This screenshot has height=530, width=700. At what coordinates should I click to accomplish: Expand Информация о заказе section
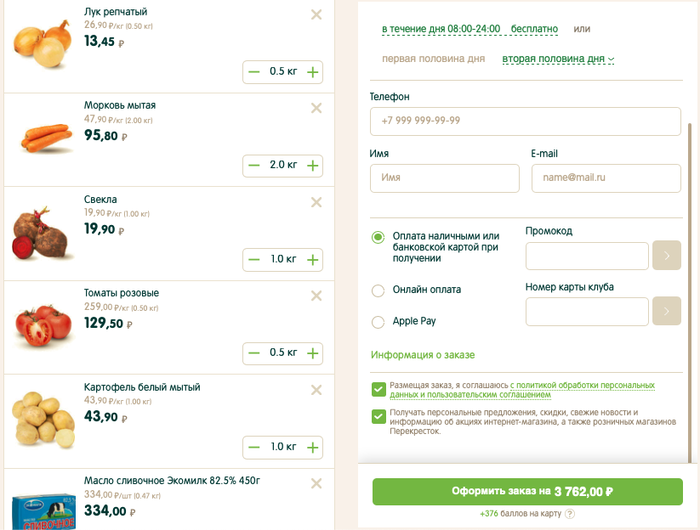[x=422, y=355]
